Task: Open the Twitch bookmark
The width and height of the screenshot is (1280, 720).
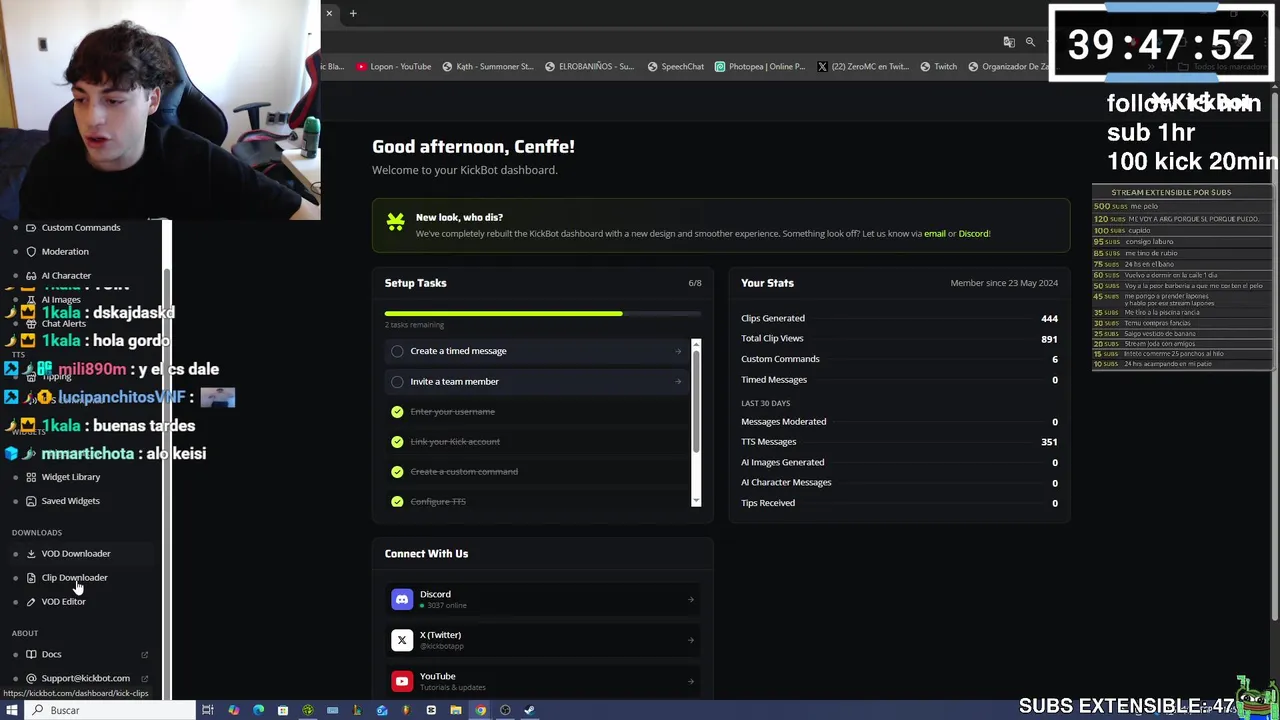Action: click(x=938, y=67)
